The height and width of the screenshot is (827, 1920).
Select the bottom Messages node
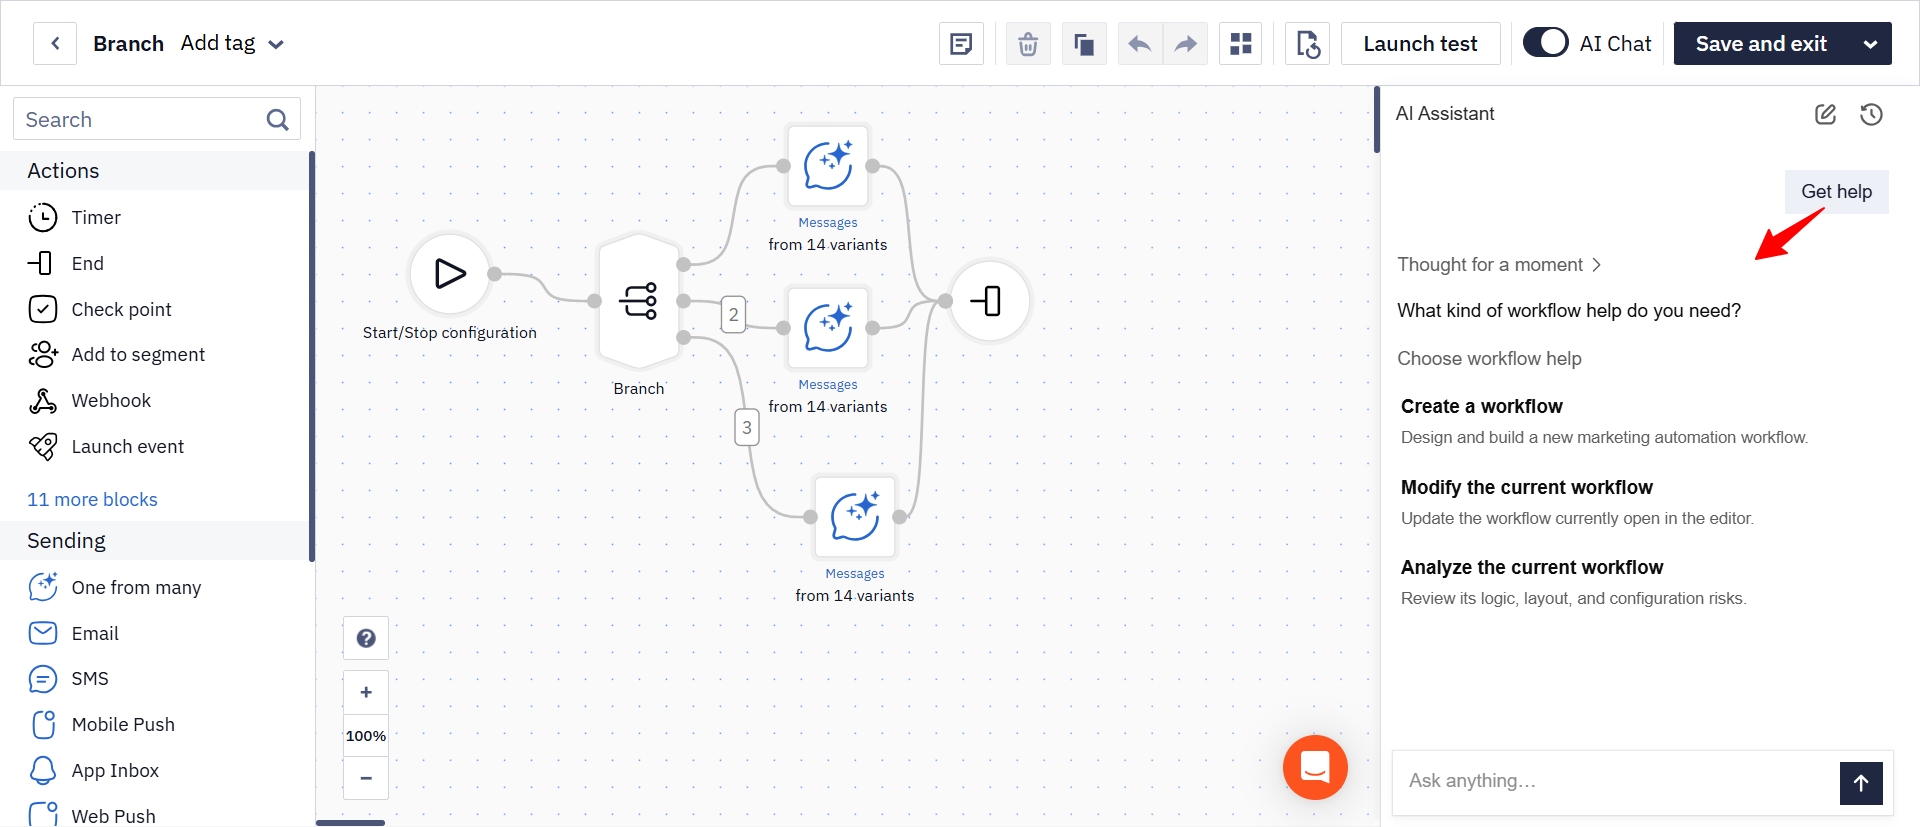point(855,516)
